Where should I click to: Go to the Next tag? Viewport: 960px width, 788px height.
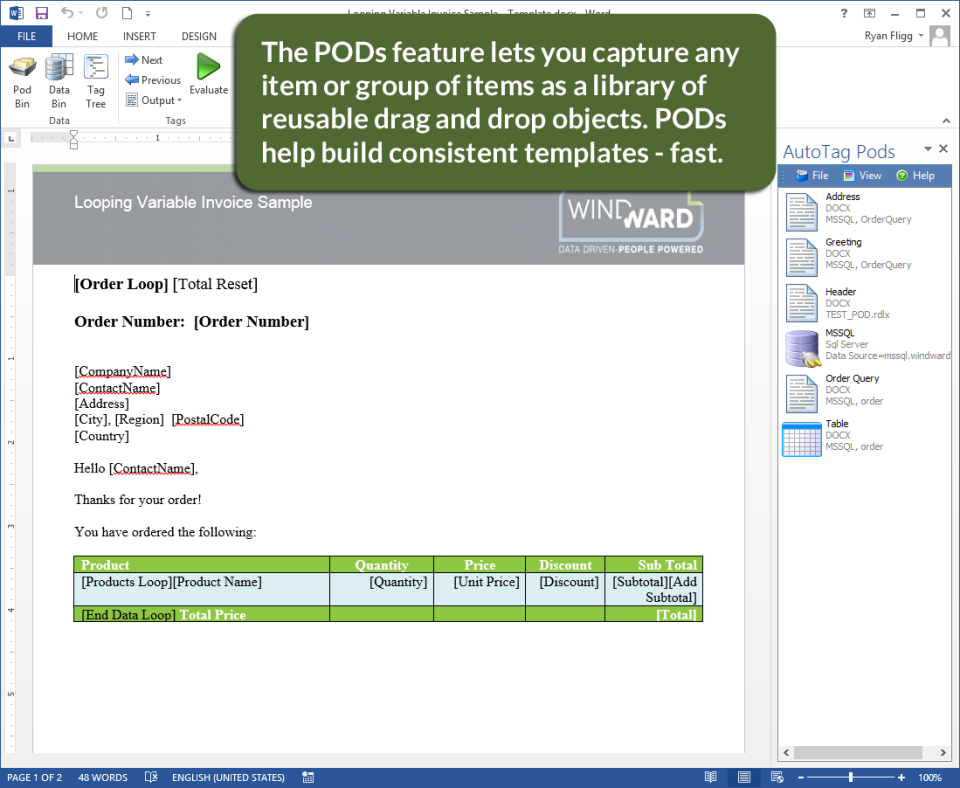point(144,60)
